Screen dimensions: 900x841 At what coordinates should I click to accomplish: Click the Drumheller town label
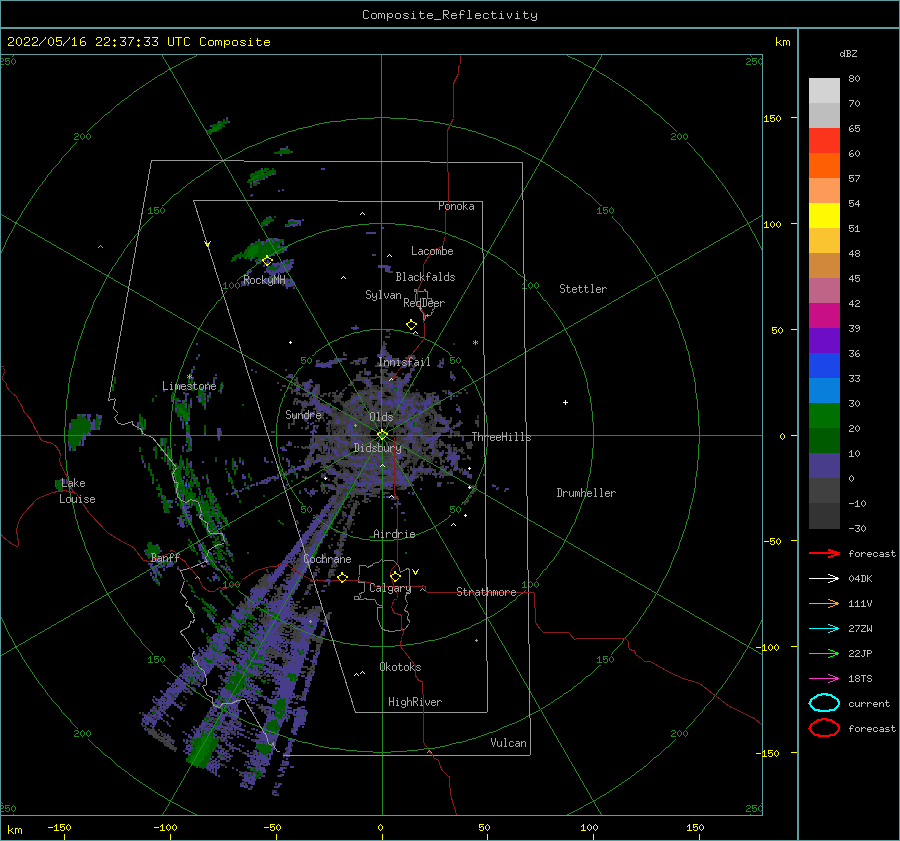[x=586, y=493]
